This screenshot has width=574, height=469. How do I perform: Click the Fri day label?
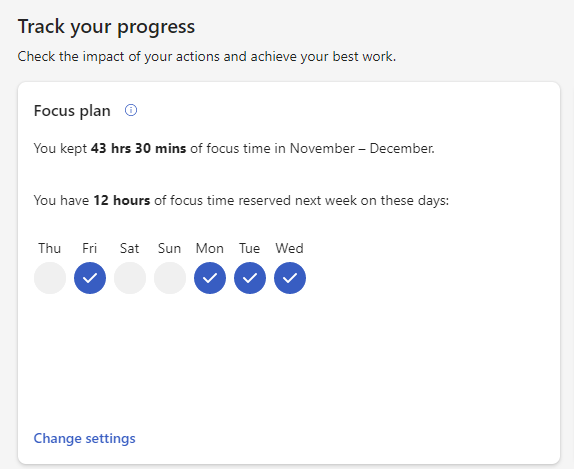pyautogui.click(x=90, y=248)
